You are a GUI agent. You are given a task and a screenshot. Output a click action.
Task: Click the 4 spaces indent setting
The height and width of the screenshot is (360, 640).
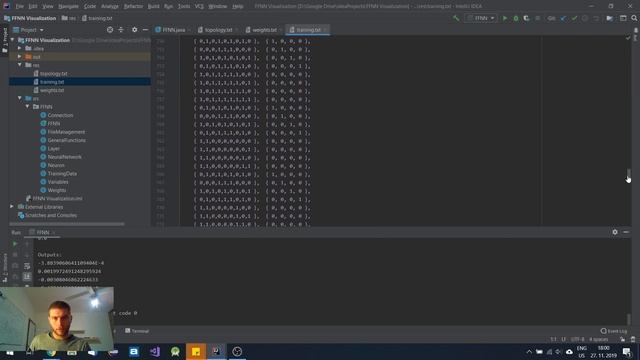click(599, 339)
